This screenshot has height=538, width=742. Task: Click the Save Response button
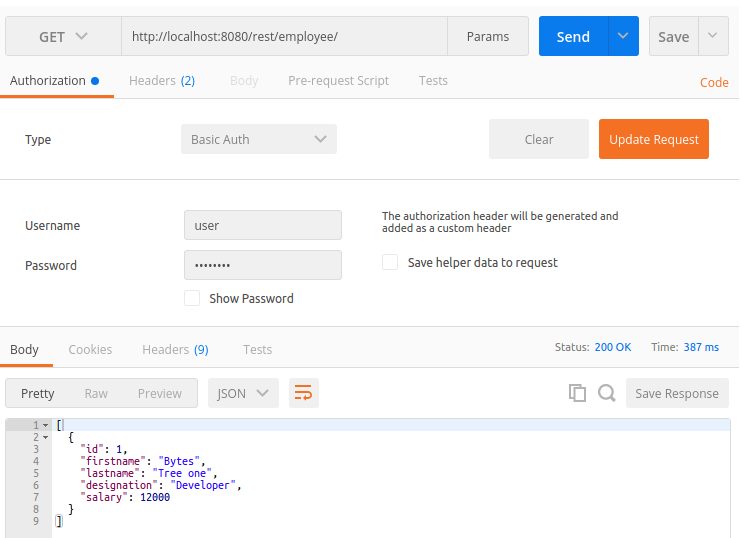tap(677, 393)
